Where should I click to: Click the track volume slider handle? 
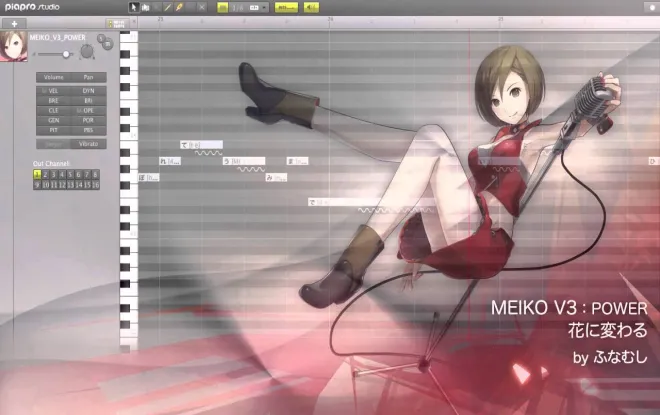point(66,54)
